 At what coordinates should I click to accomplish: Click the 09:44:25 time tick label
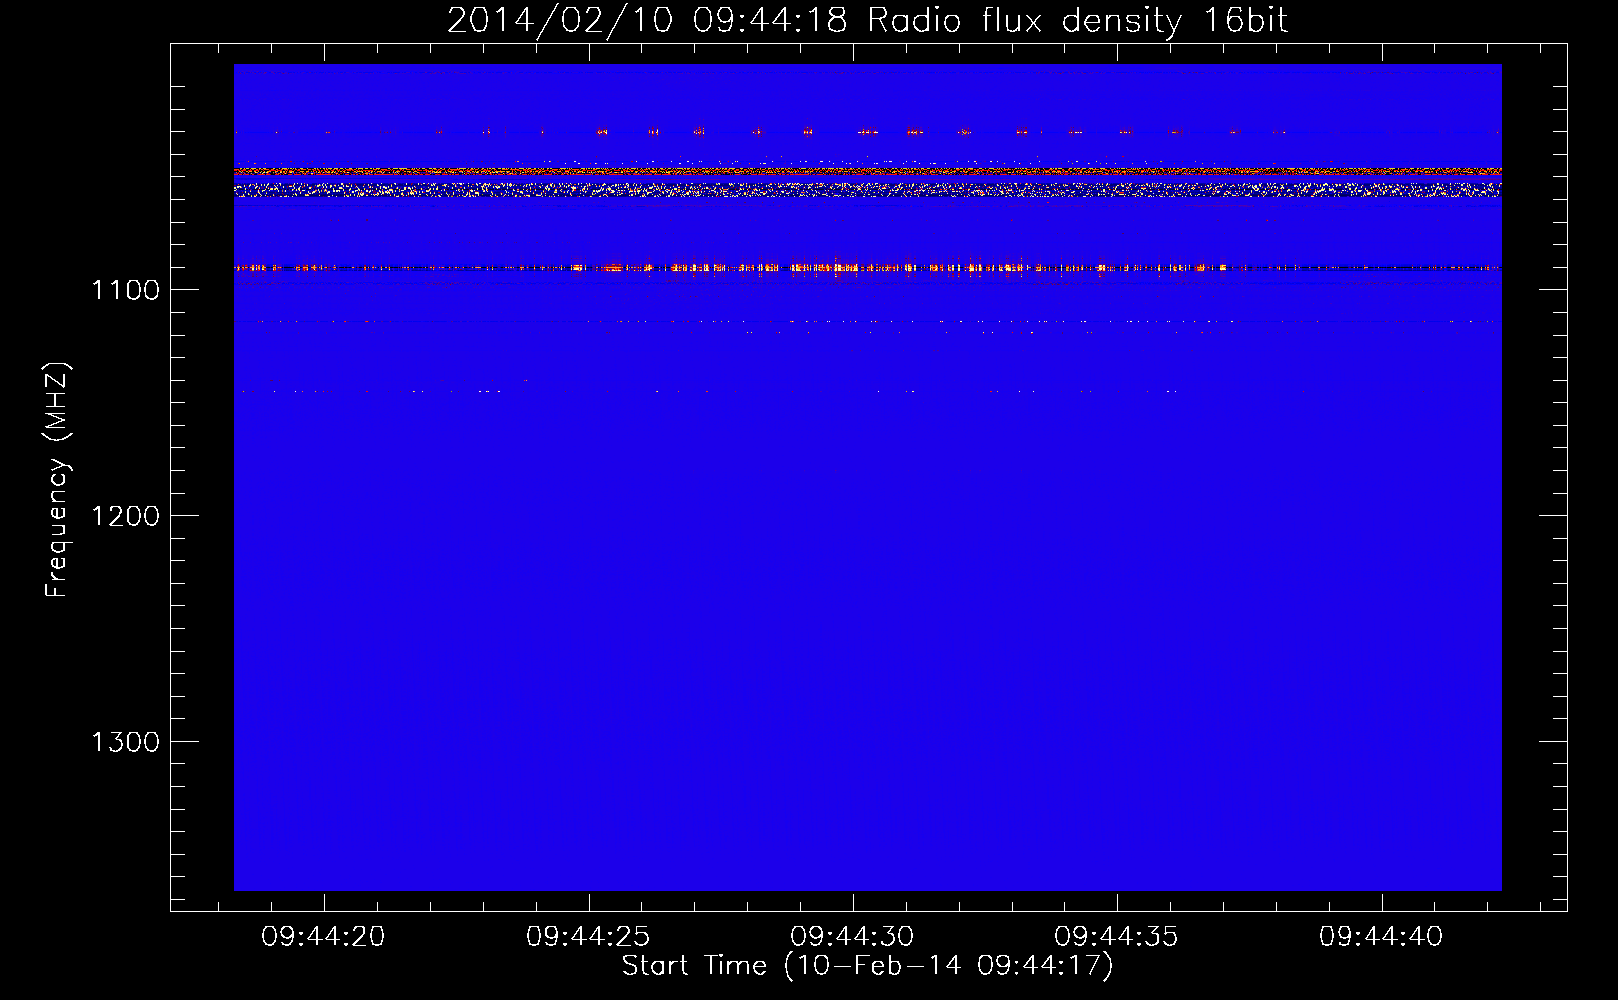tap(588, 937)
